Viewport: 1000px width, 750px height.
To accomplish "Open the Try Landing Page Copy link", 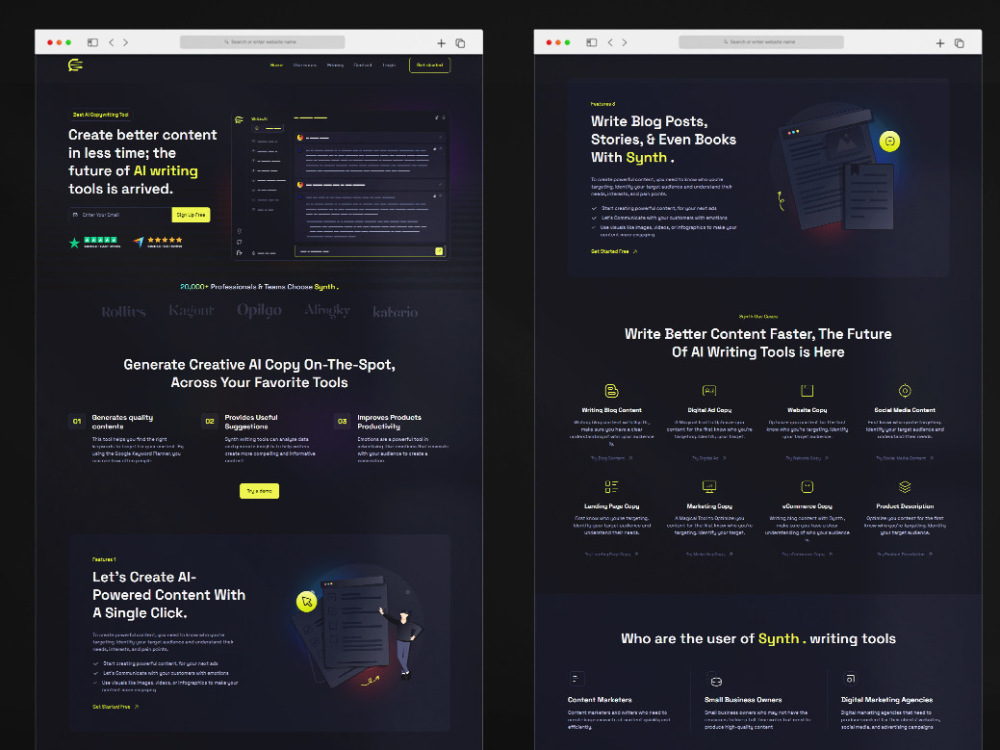I will 611,554.
